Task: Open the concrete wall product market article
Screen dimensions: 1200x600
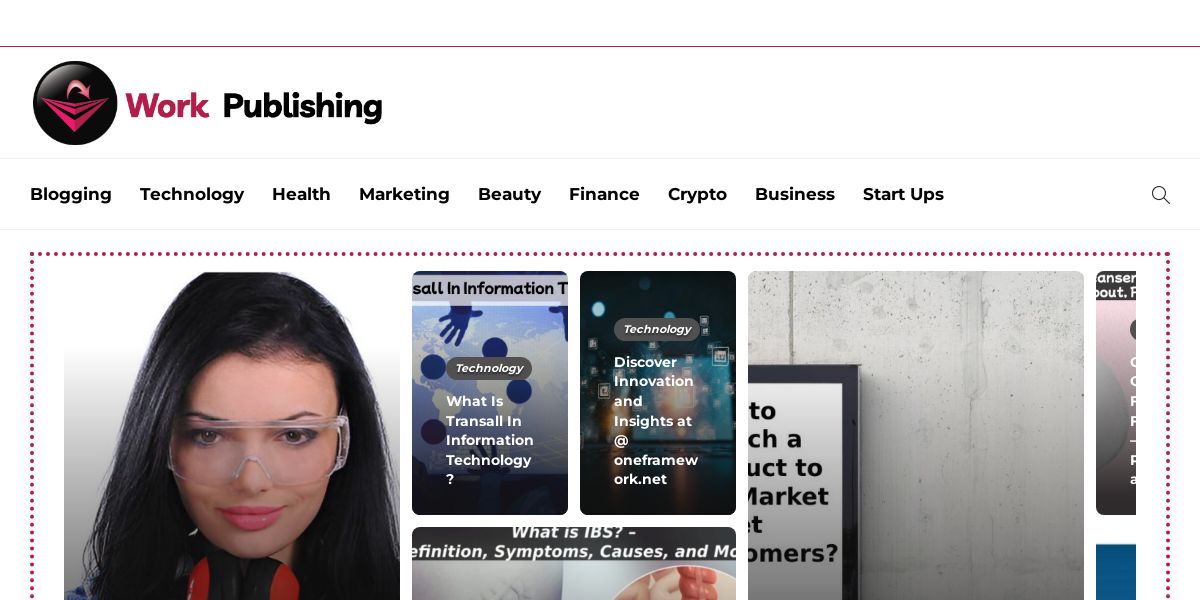Action: click(916, 436)
